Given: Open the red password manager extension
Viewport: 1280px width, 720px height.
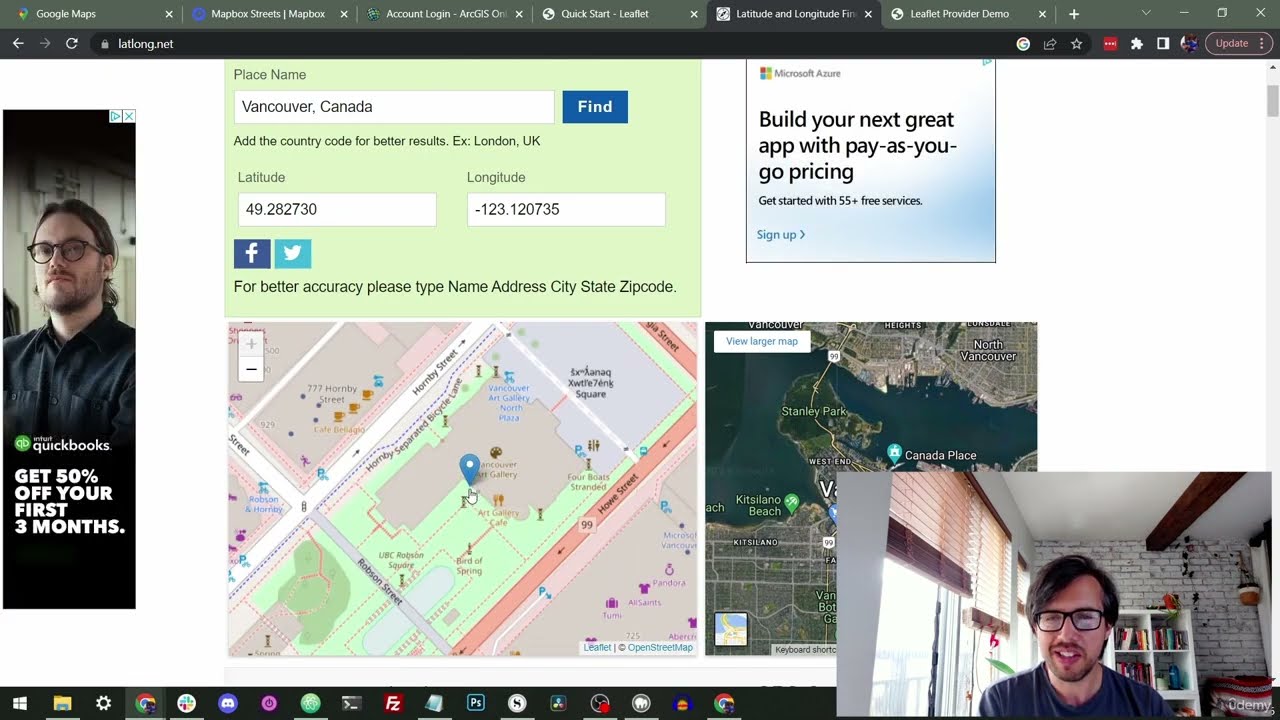Looking at the screenshot, I should [x=1110, y=44].
